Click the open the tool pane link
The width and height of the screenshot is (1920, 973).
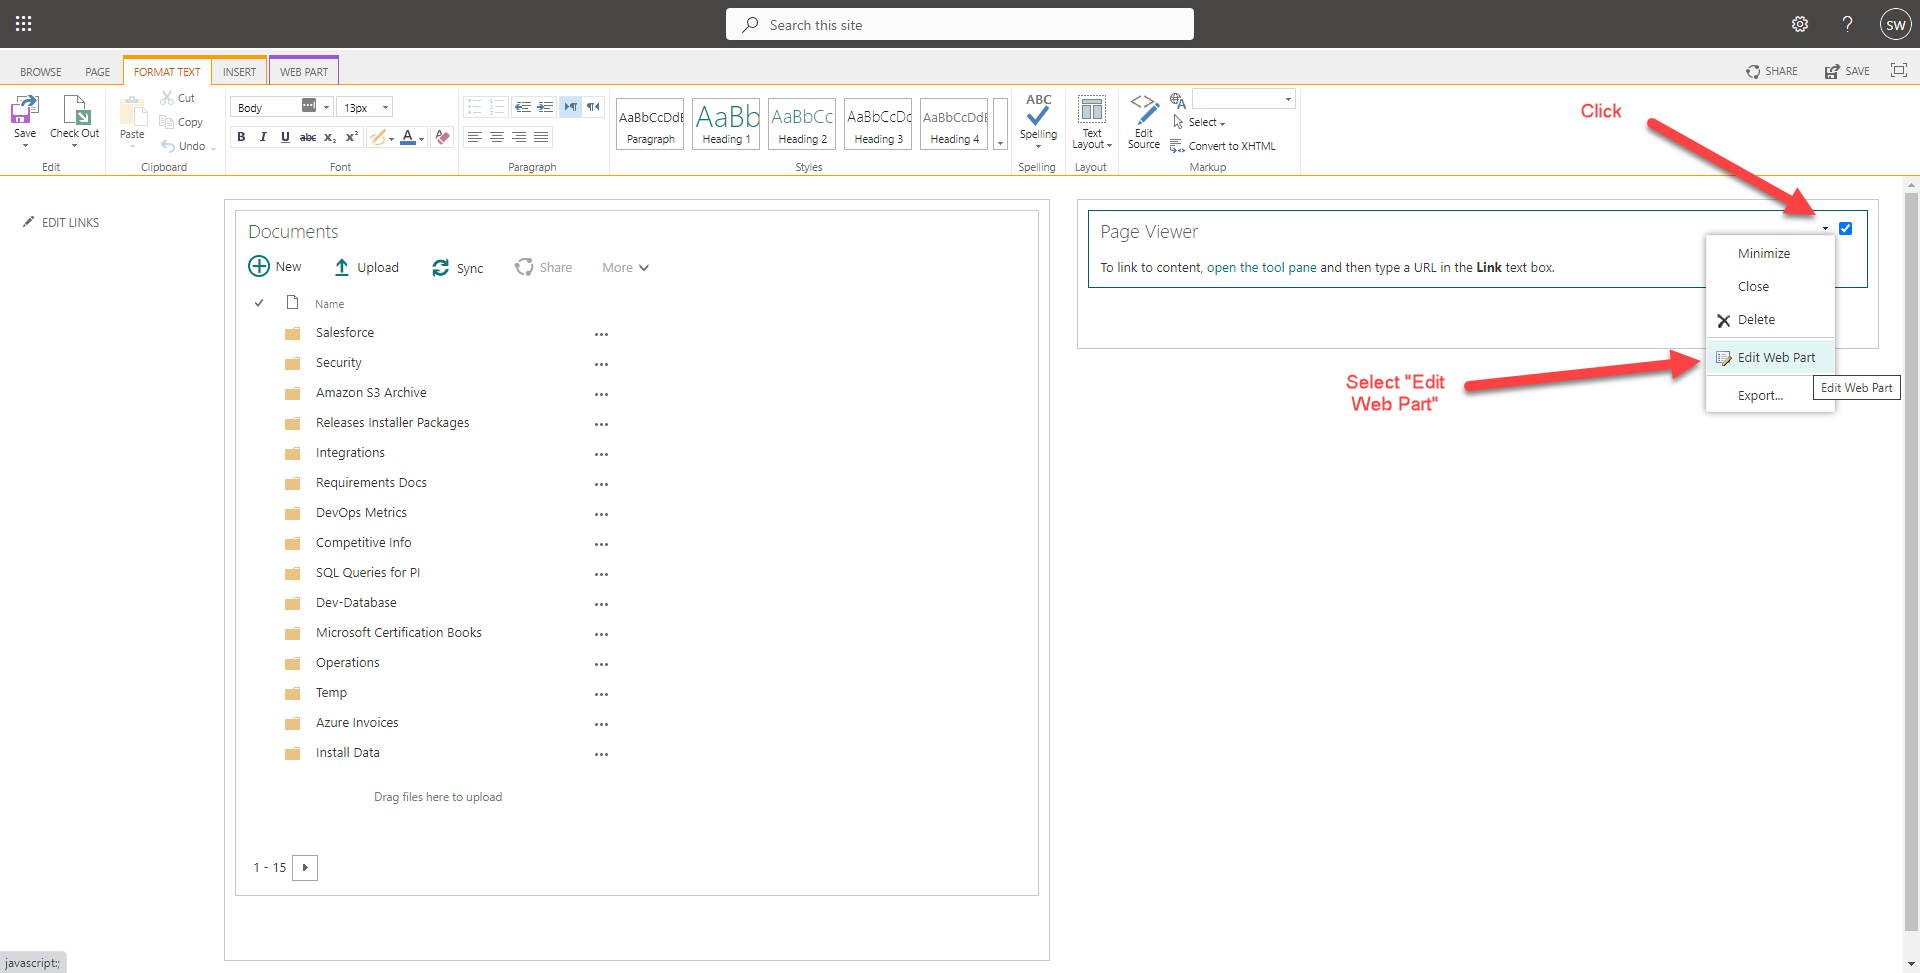[1261, 267]
